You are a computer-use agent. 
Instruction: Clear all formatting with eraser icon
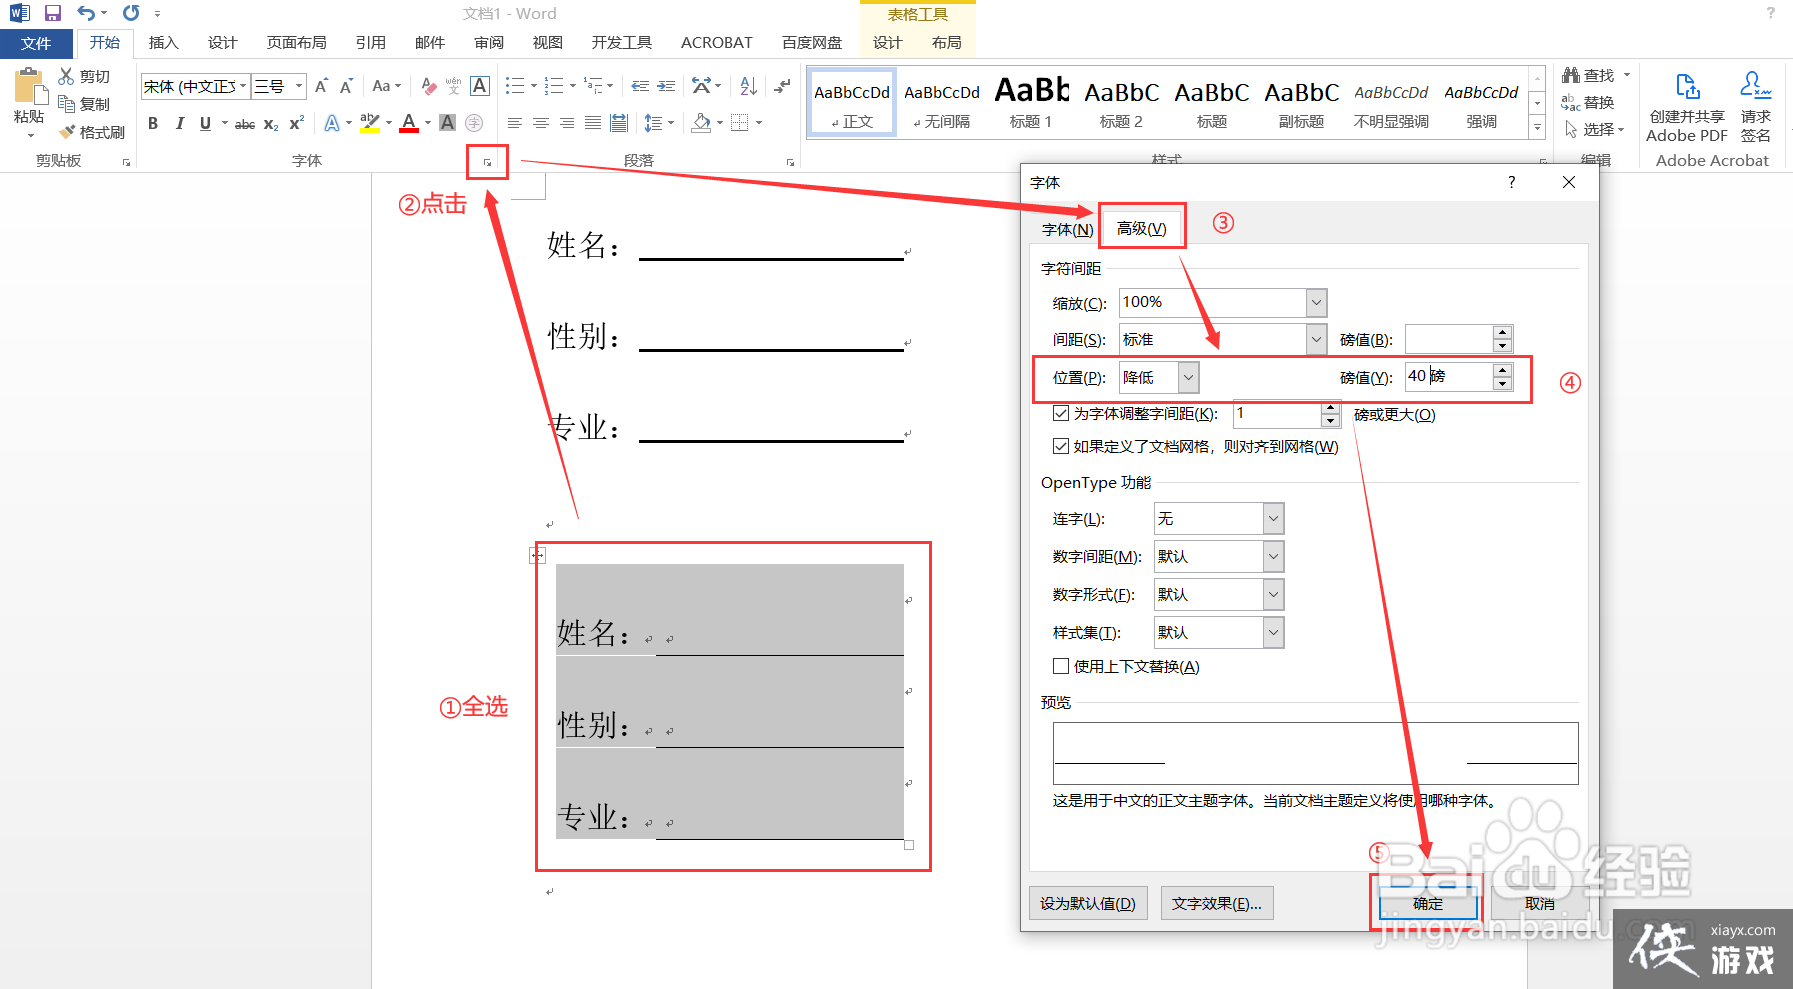click(x=429, y=86)
